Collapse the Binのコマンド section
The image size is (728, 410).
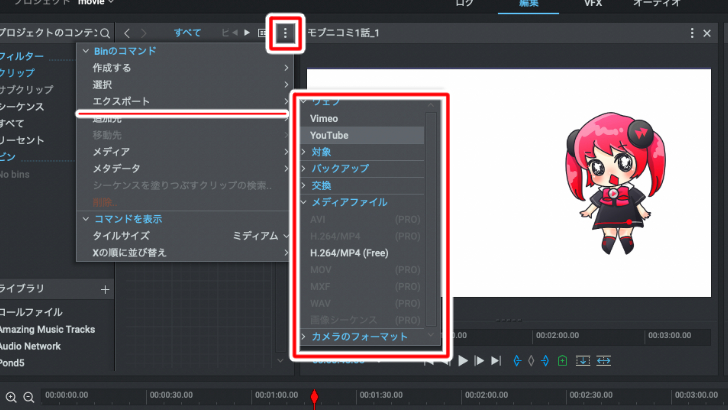[x=86, y=51]
